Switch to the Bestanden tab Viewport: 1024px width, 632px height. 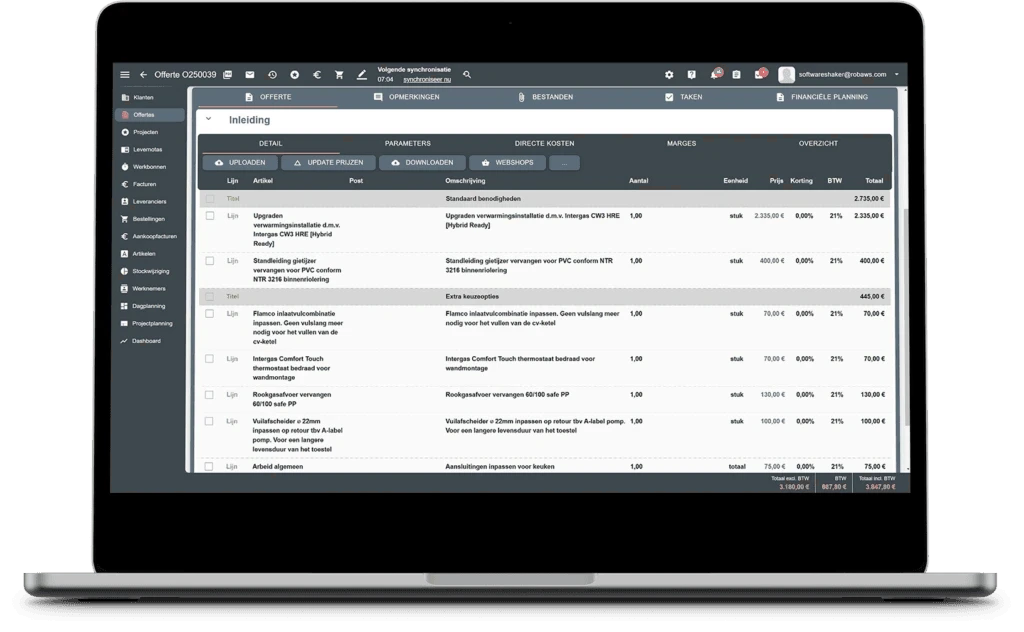coord(545,97)
